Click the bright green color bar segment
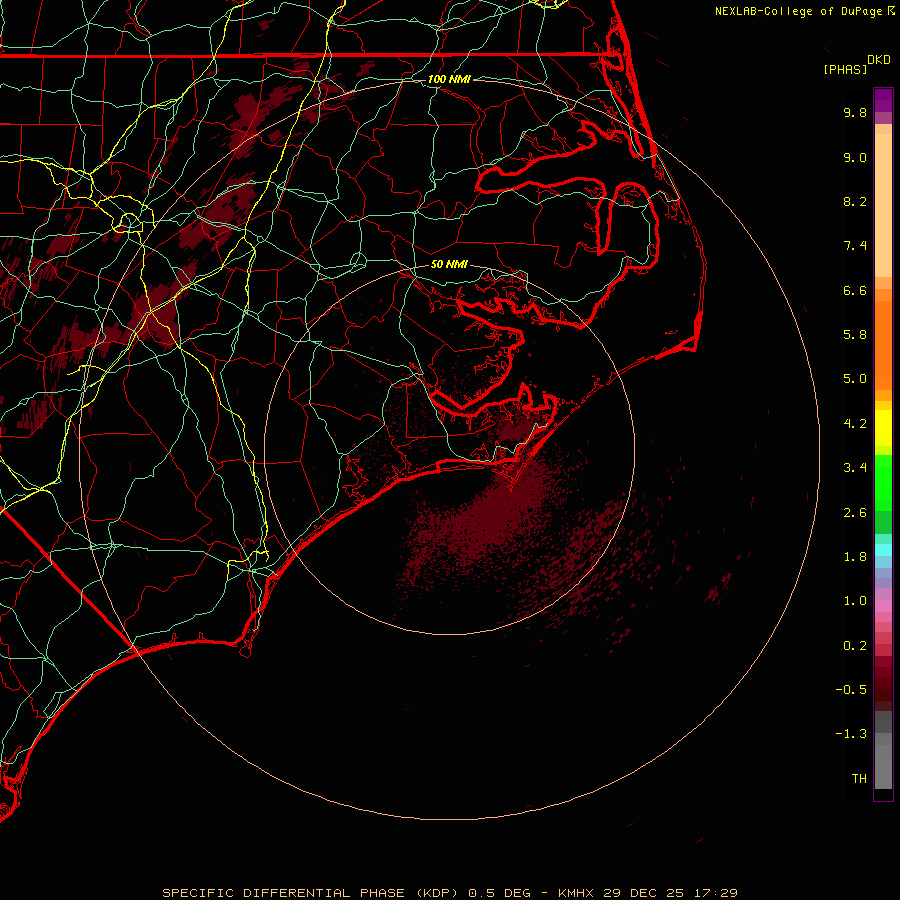900x900 pixels. [883, 483]
